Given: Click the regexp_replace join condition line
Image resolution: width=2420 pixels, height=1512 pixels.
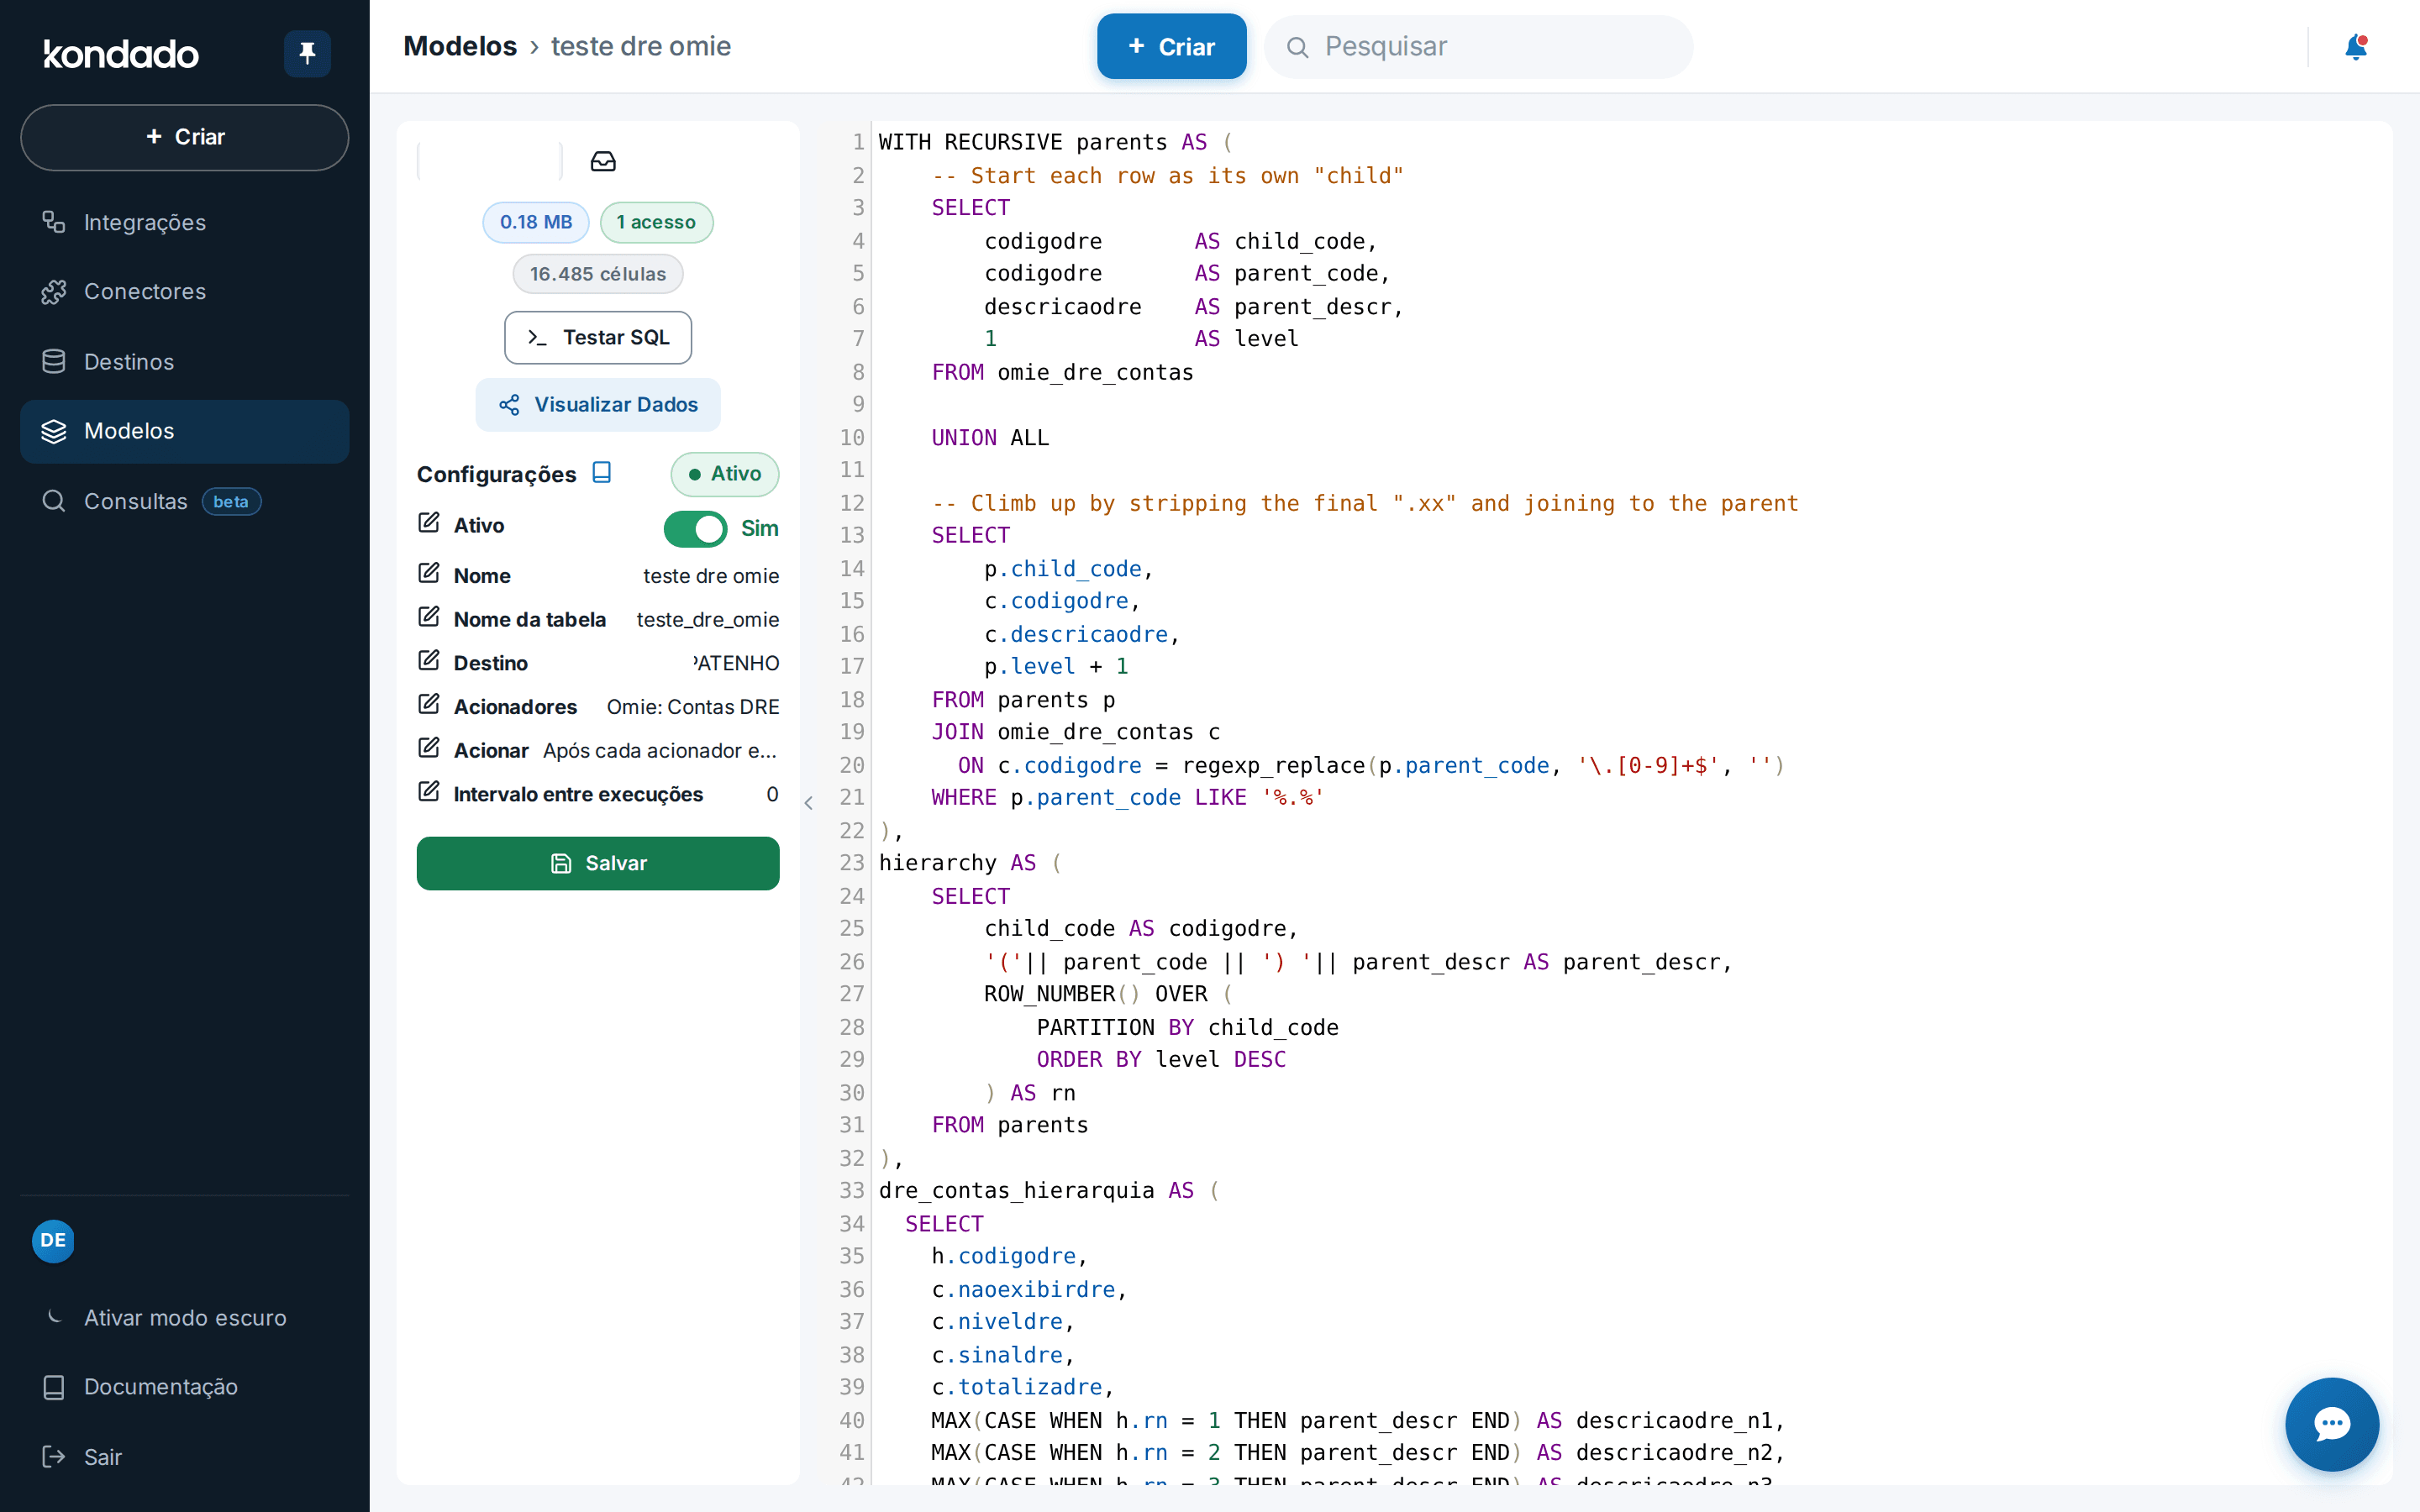Looking at the screenshot, I should pos(1371,765).
